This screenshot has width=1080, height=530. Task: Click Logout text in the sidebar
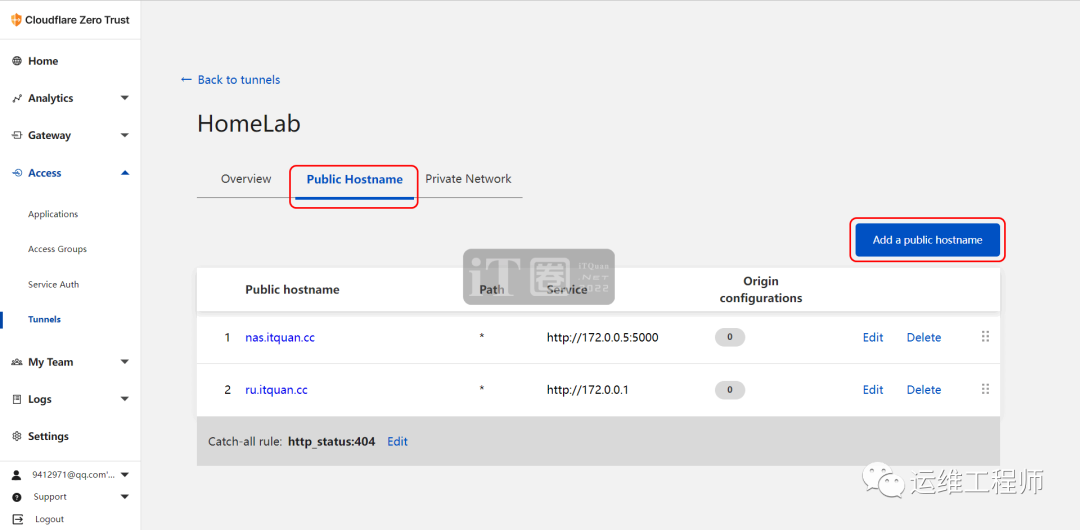50,519
